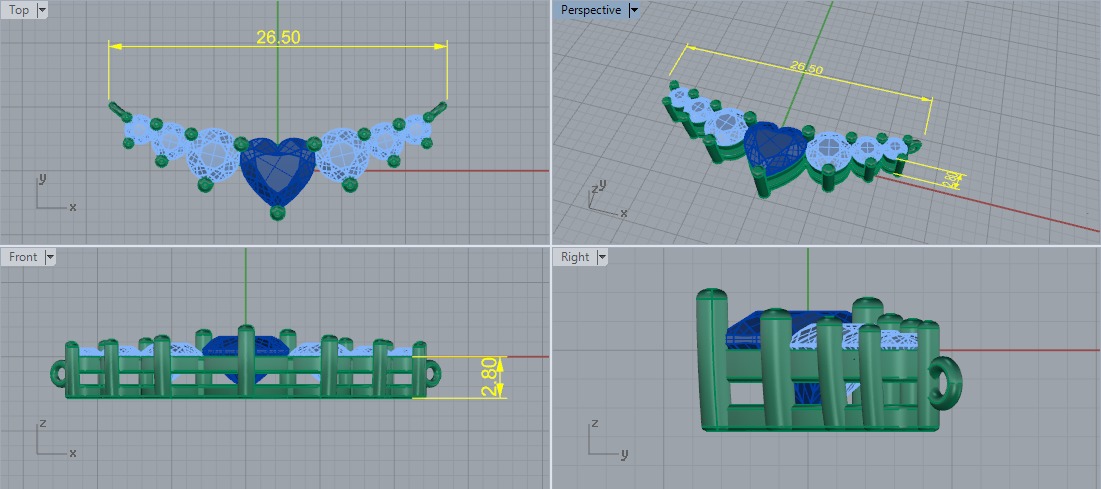Open the Top viewport dropdown arrow
1101x489 pixels.
point(41,10)
